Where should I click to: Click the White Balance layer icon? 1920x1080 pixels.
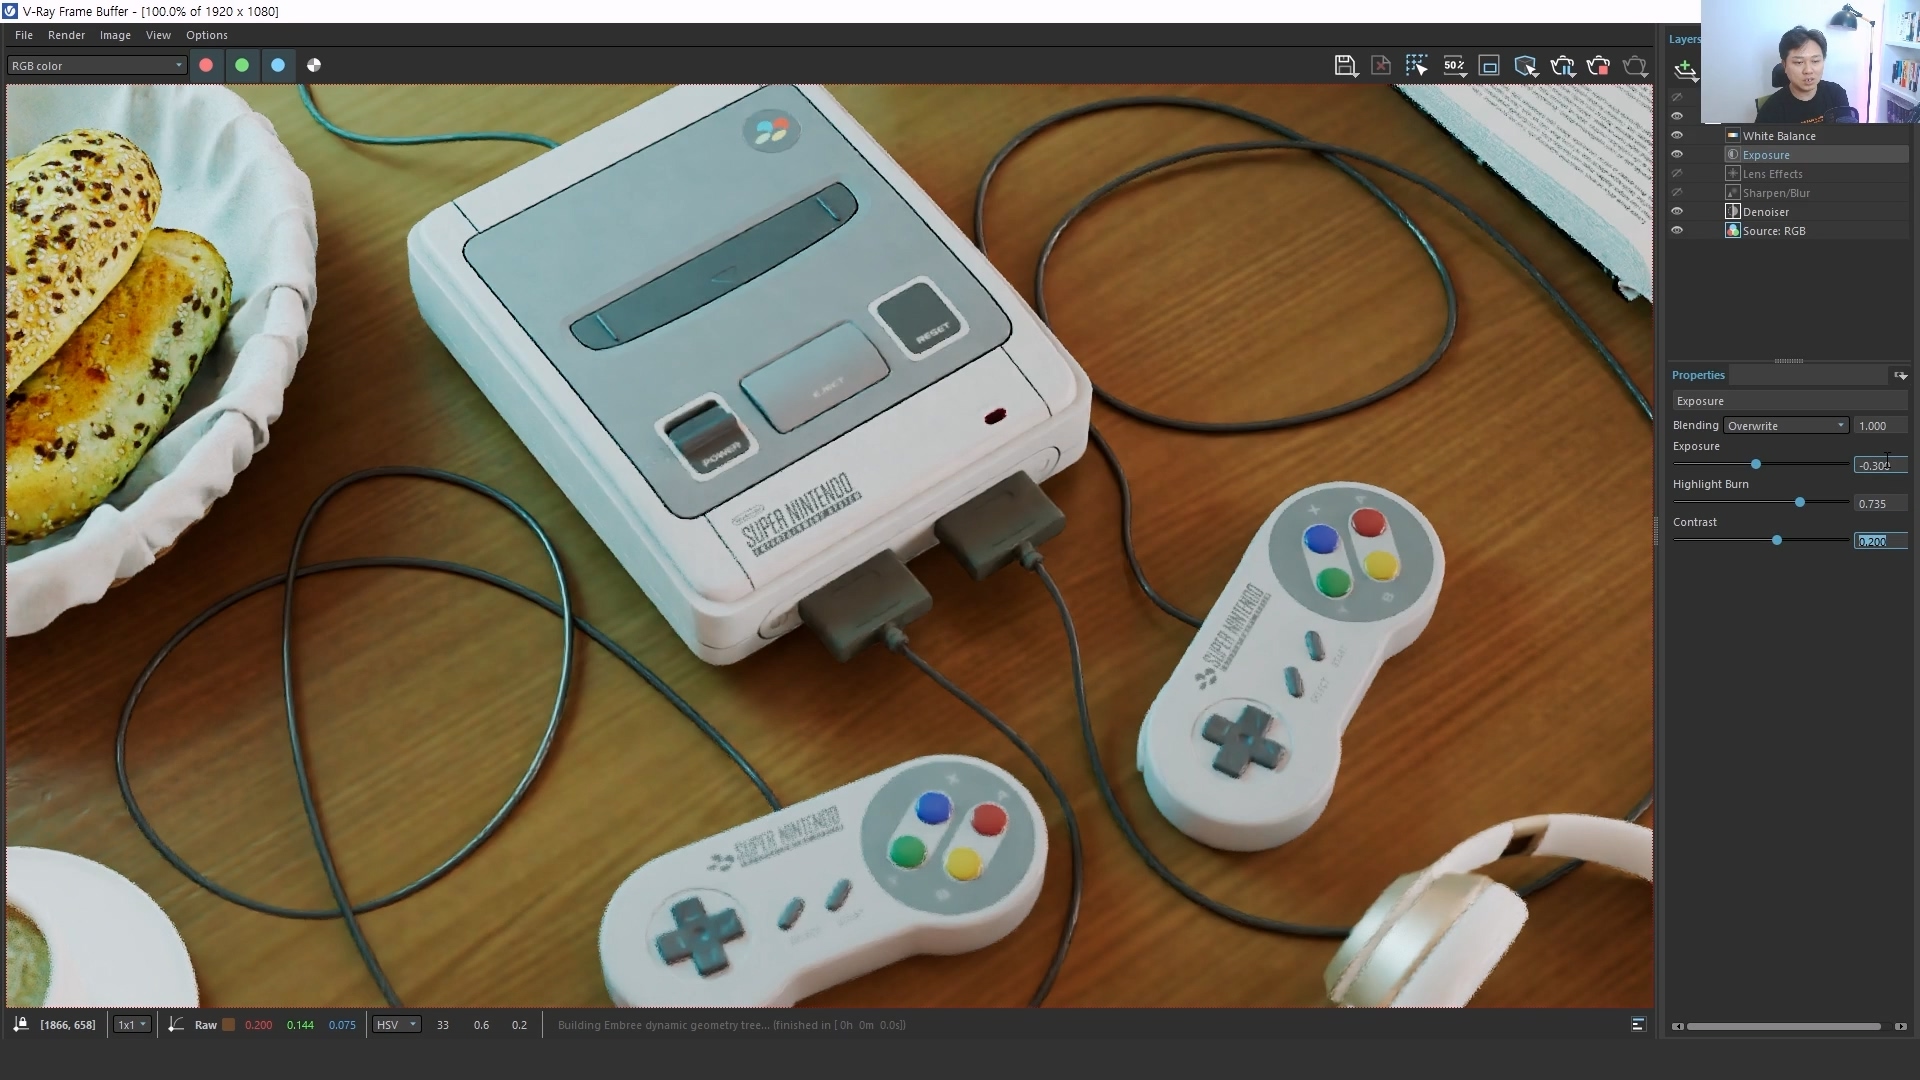coord(1733,135)
